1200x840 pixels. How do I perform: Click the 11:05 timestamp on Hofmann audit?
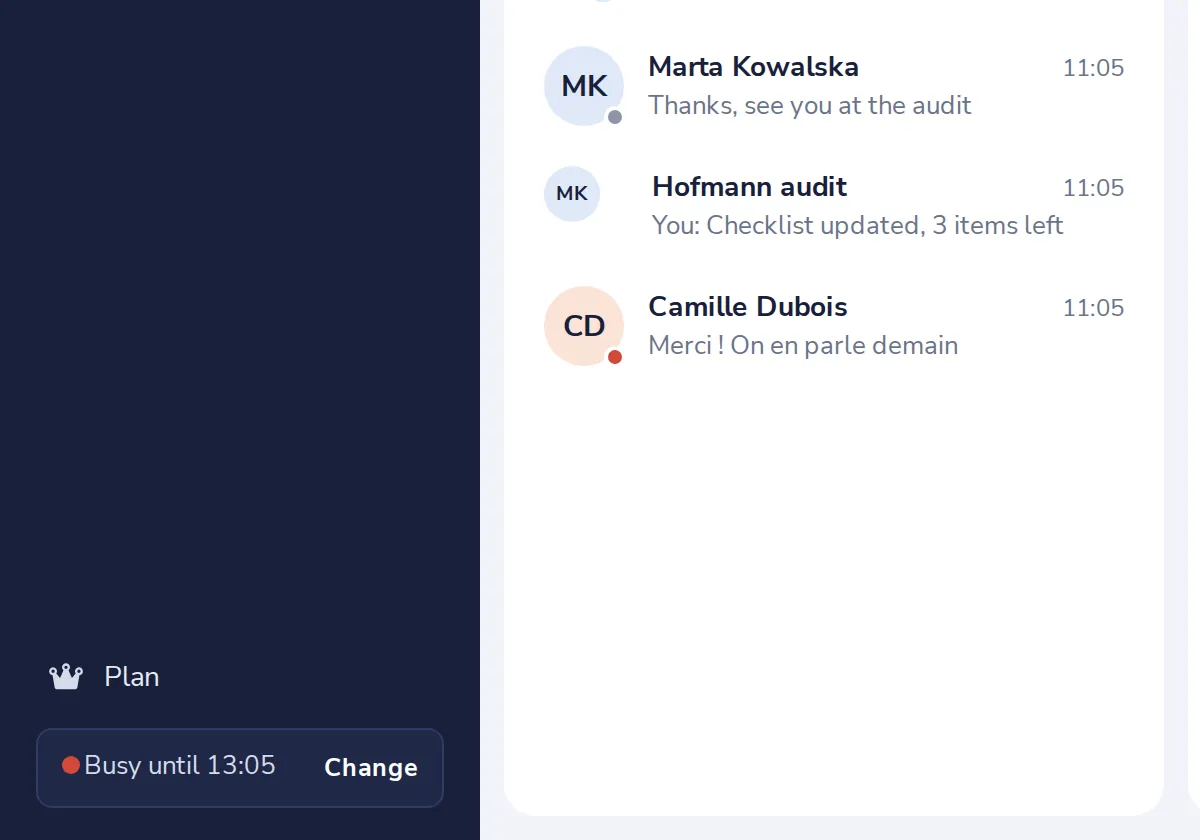coord(1093,188)
